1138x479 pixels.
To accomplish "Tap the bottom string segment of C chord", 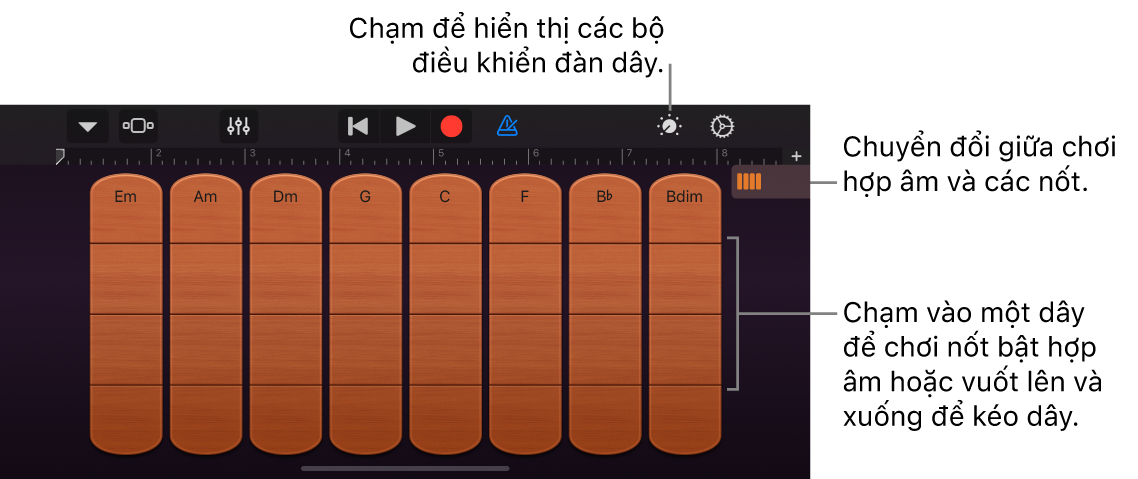I will point(445,419).
